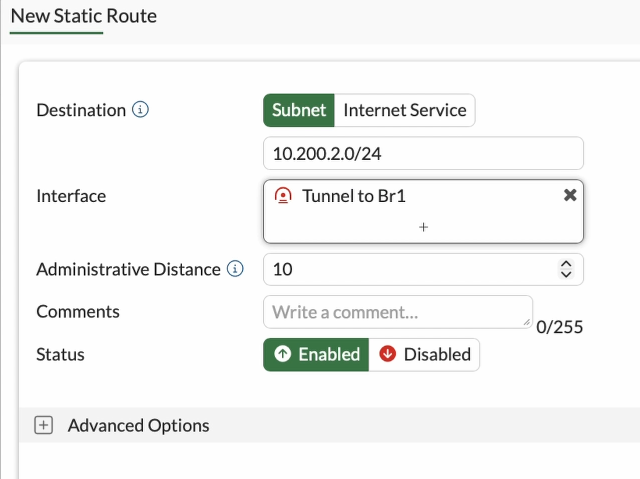Set route status to Disabled
The image size is (640, 479).
coord(425,354)
